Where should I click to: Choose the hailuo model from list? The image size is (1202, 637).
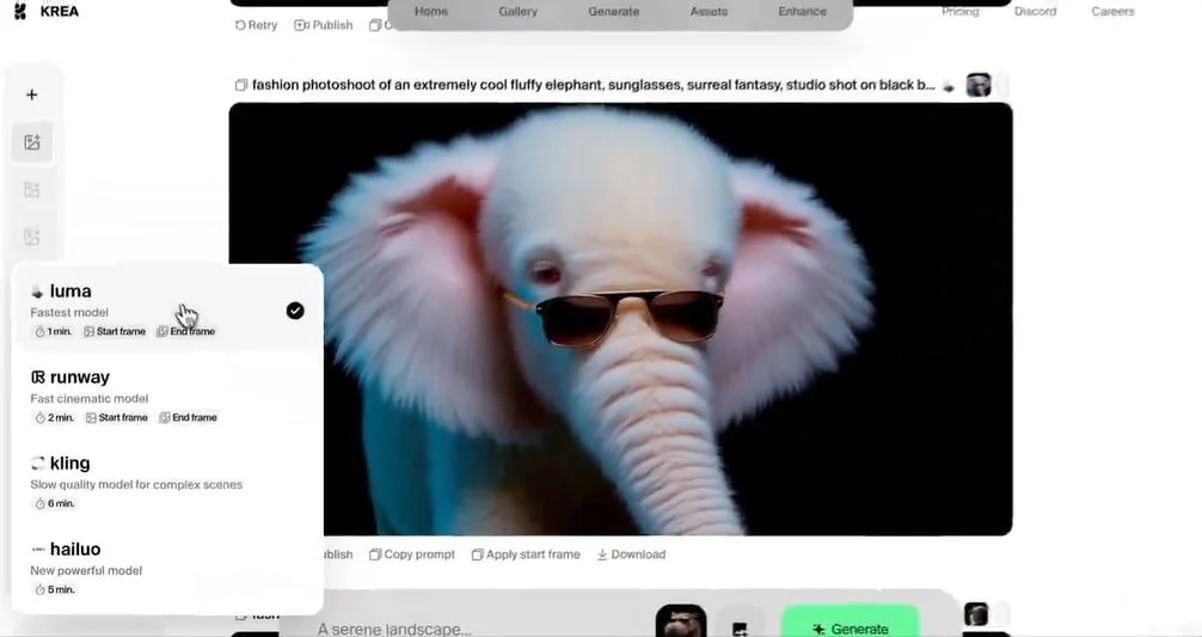pyautogui.click(x=168, y=568)
